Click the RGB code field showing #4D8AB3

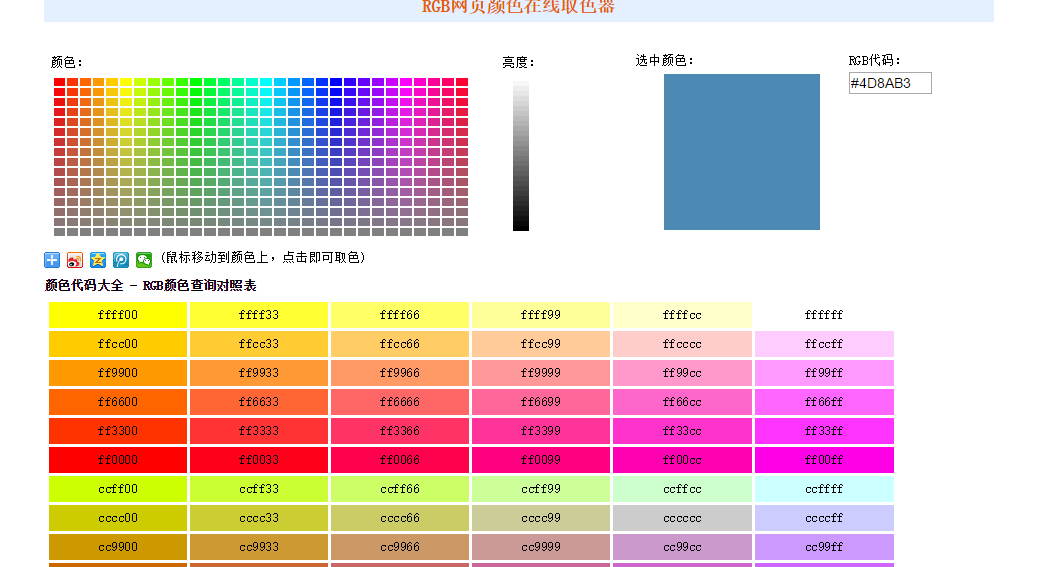coord(890,83)
